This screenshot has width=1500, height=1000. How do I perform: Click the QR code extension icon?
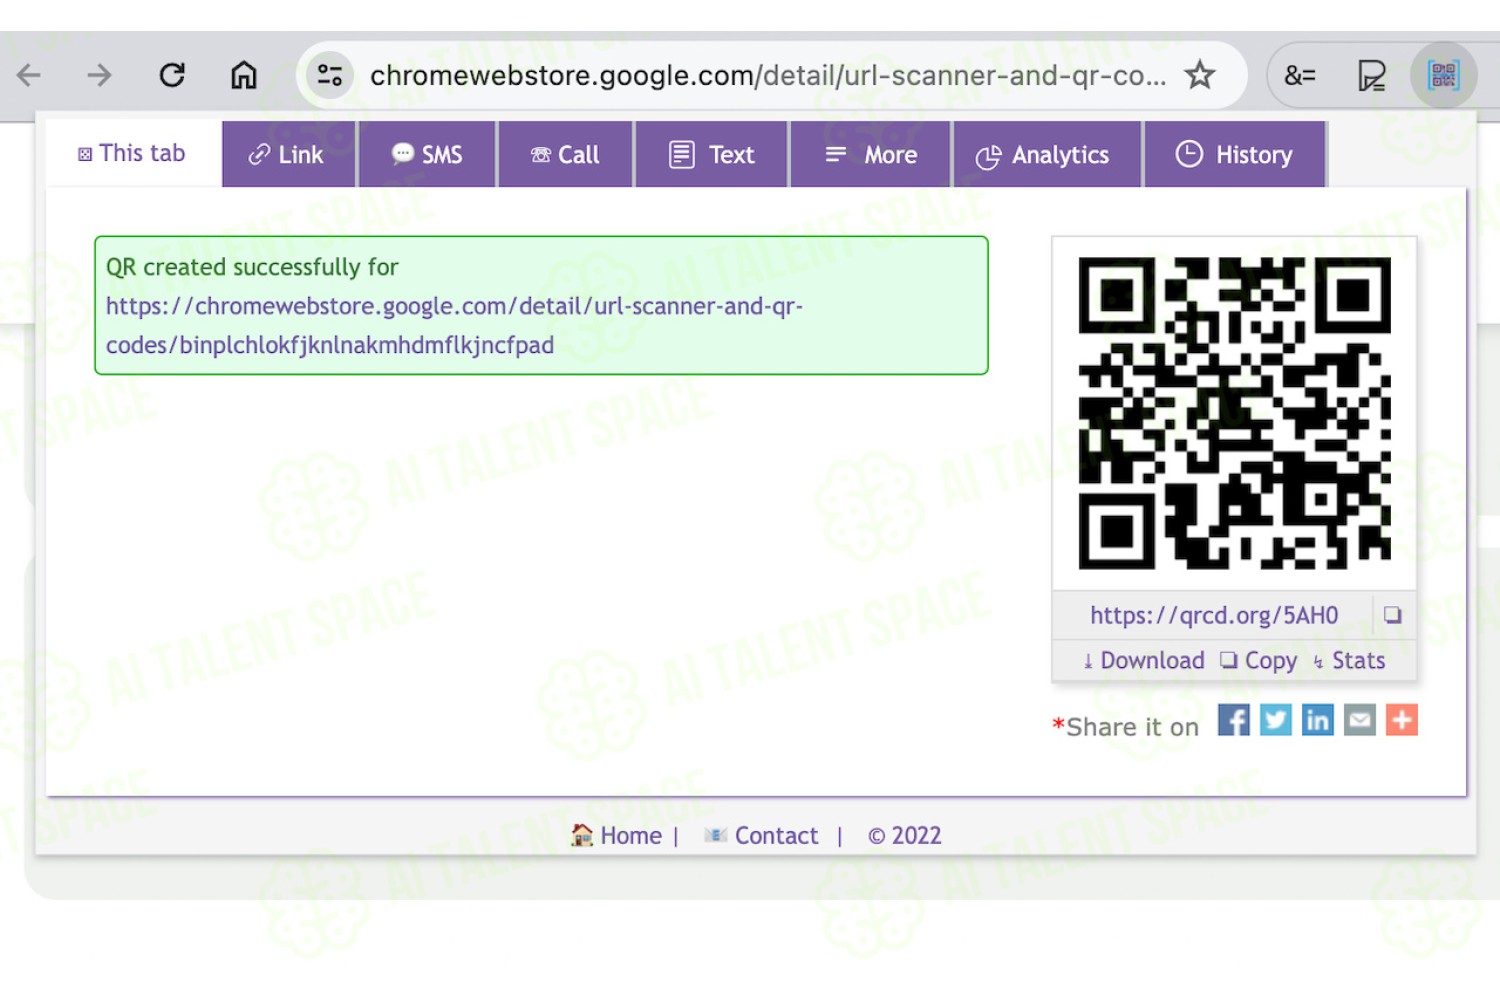(1444, 75)
